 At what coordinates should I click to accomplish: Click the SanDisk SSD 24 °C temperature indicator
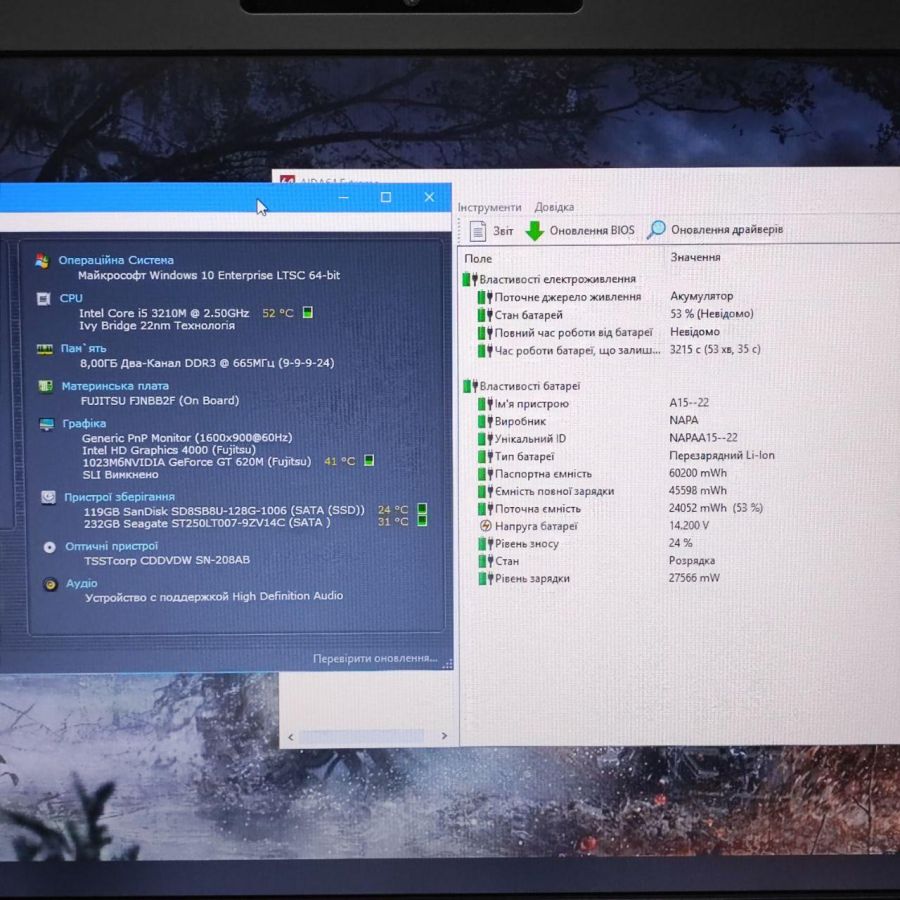(422, 509)
